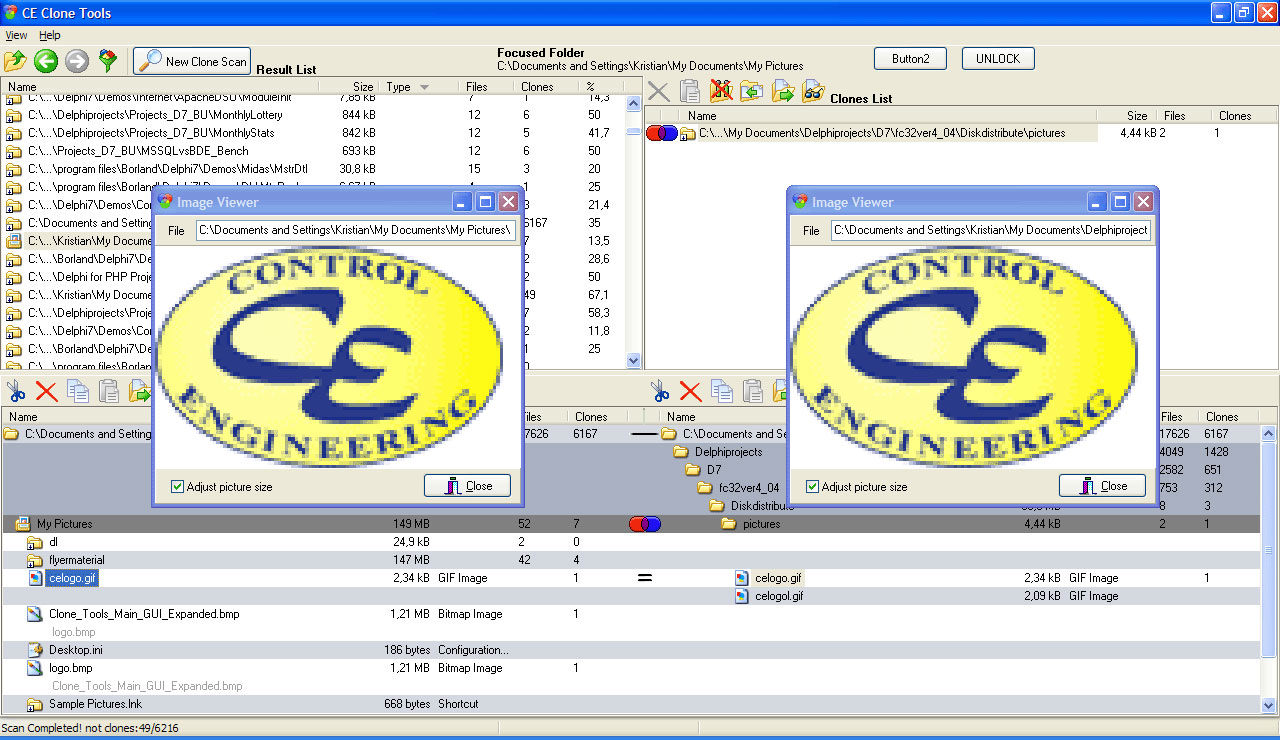The height and width of the screenshot is (740, 1280).
Task: Click the clipboard paste icon above Clones List
Action: (x=690, y=91)
